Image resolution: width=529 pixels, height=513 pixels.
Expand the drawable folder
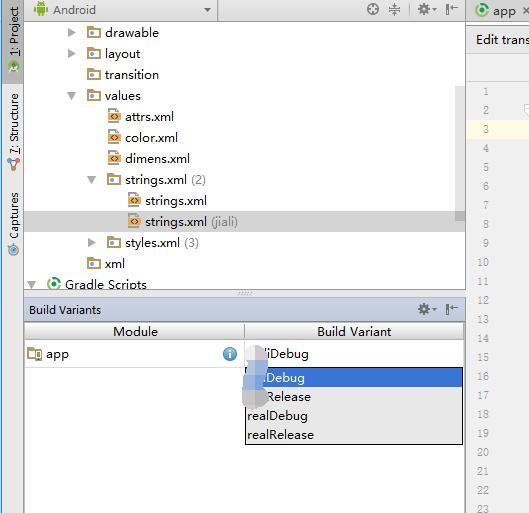71,33
